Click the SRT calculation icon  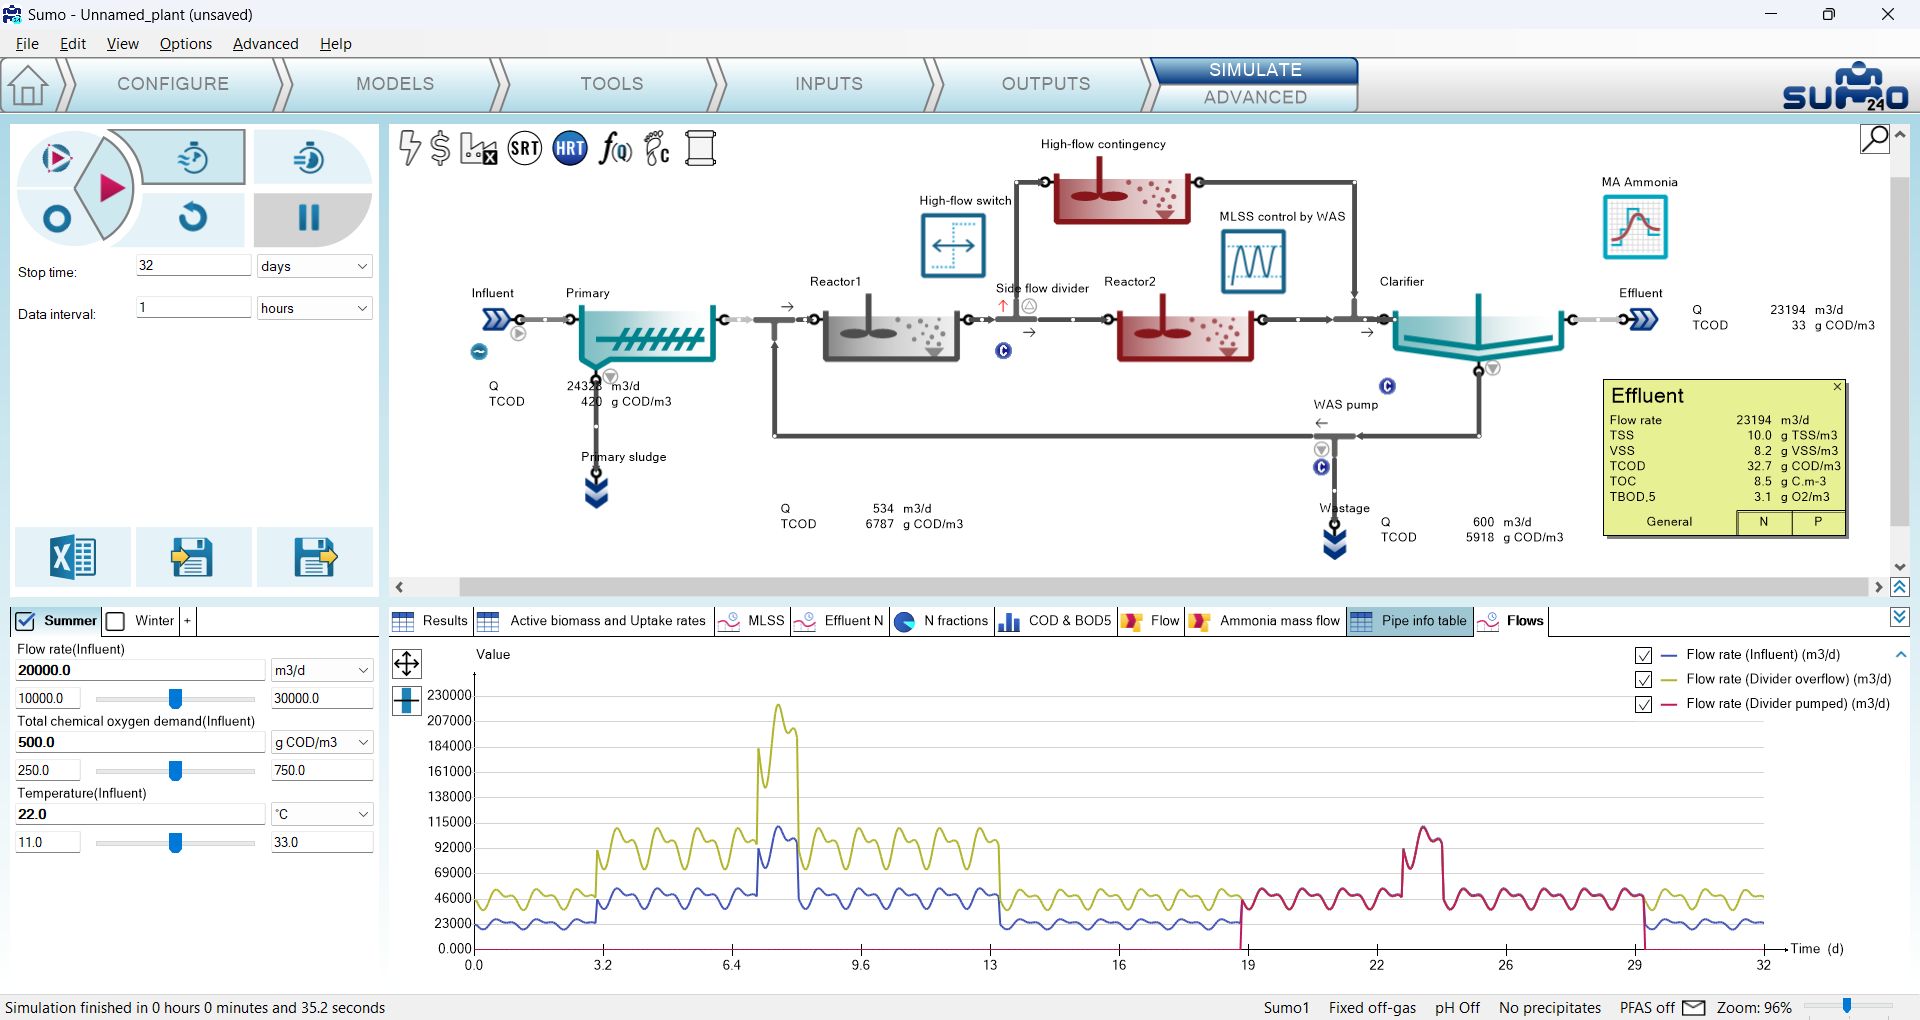pyautogui.click(x=525, y=149)
